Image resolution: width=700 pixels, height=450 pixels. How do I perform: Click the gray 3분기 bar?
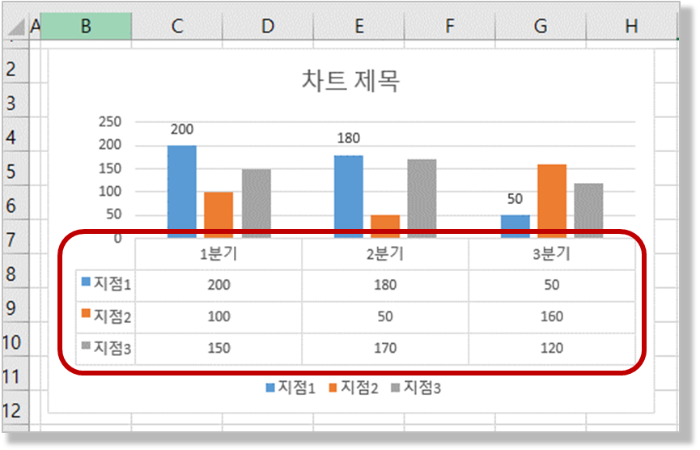click(589, 210)
